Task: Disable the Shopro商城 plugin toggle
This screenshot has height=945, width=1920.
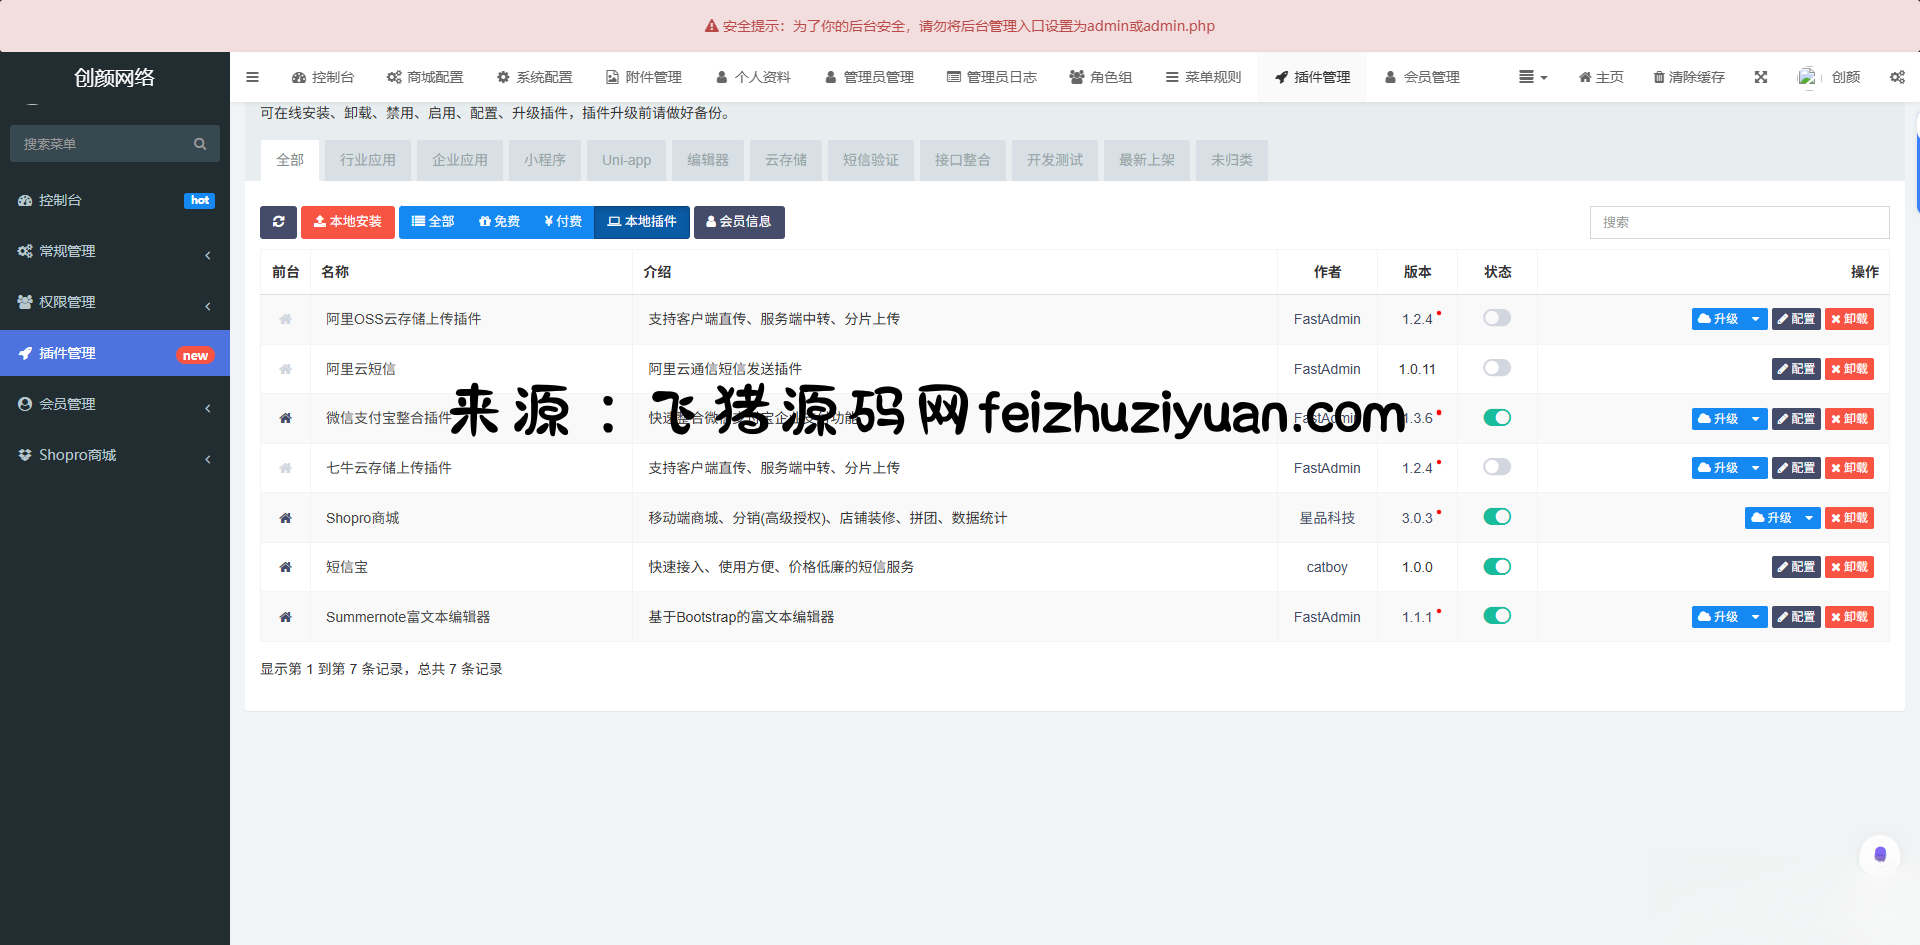Action: pos(1497,517)
